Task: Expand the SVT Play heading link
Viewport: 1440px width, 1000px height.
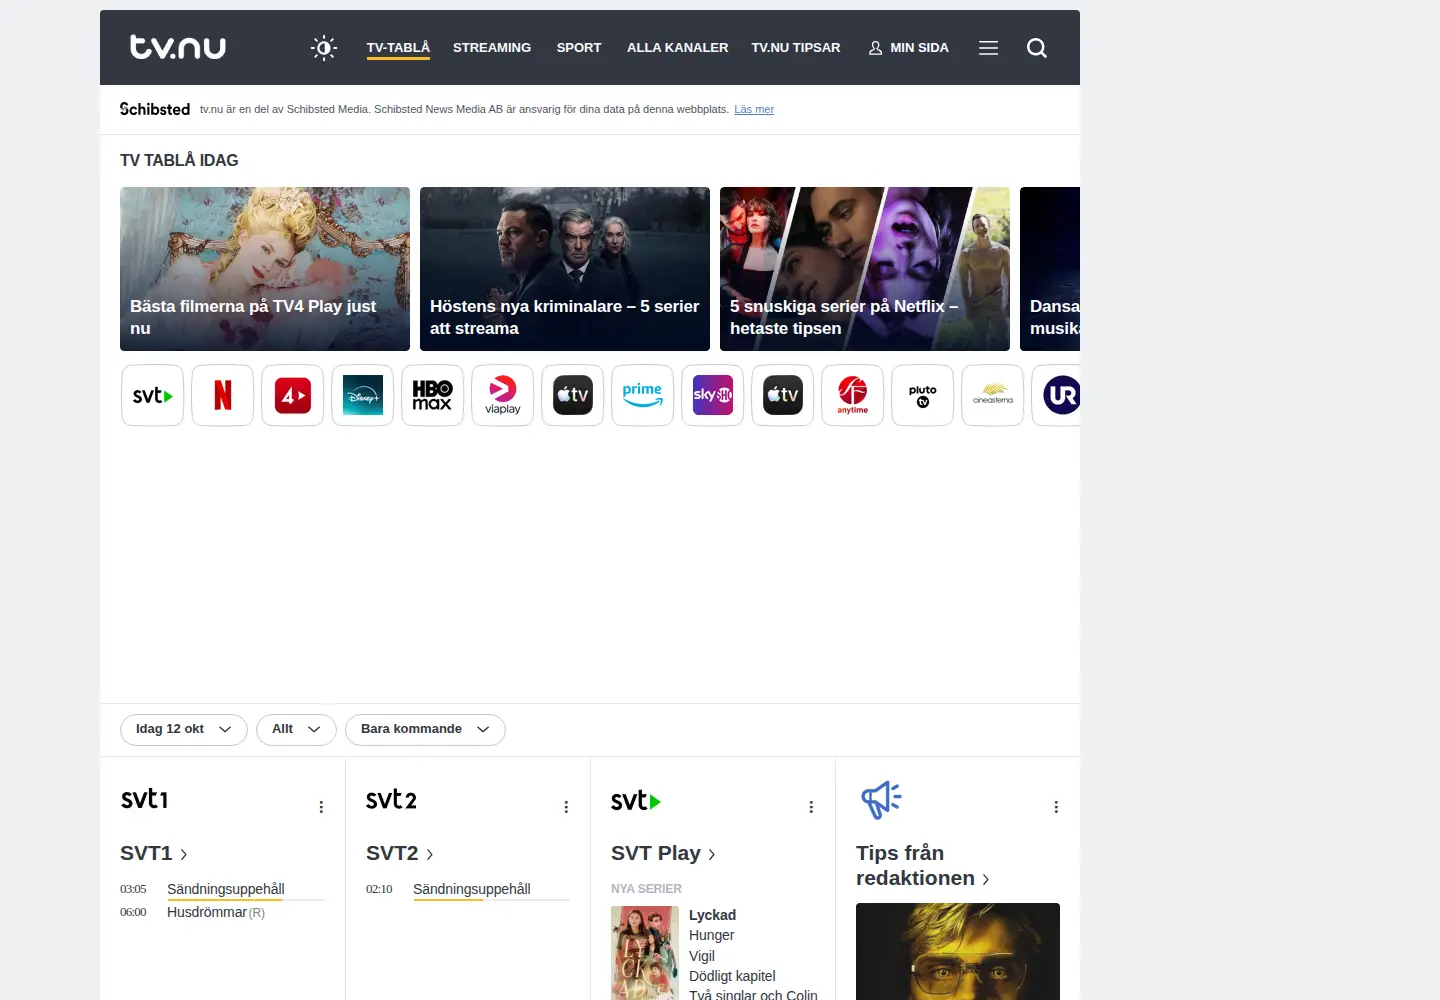Action: (x=664, y=853)
